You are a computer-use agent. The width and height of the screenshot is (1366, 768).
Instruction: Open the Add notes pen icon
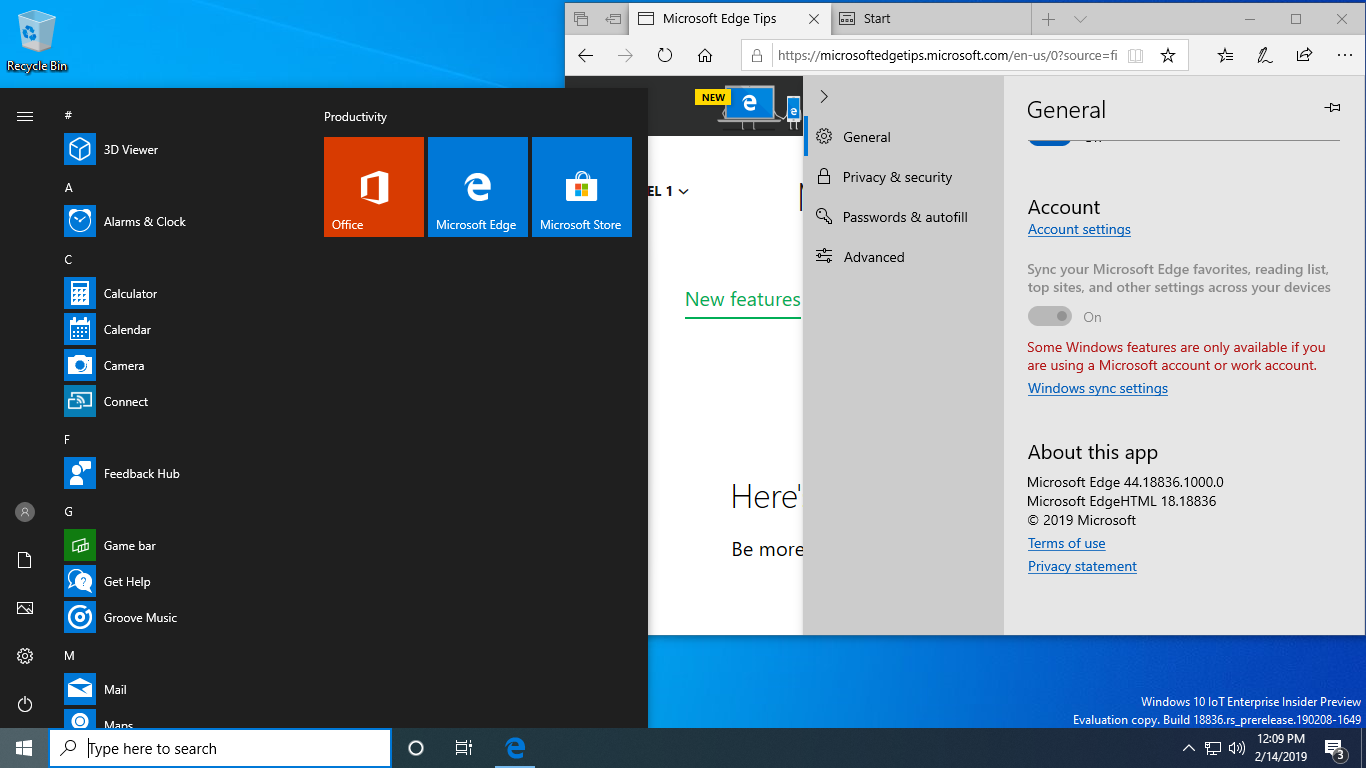click(1265, 56)
